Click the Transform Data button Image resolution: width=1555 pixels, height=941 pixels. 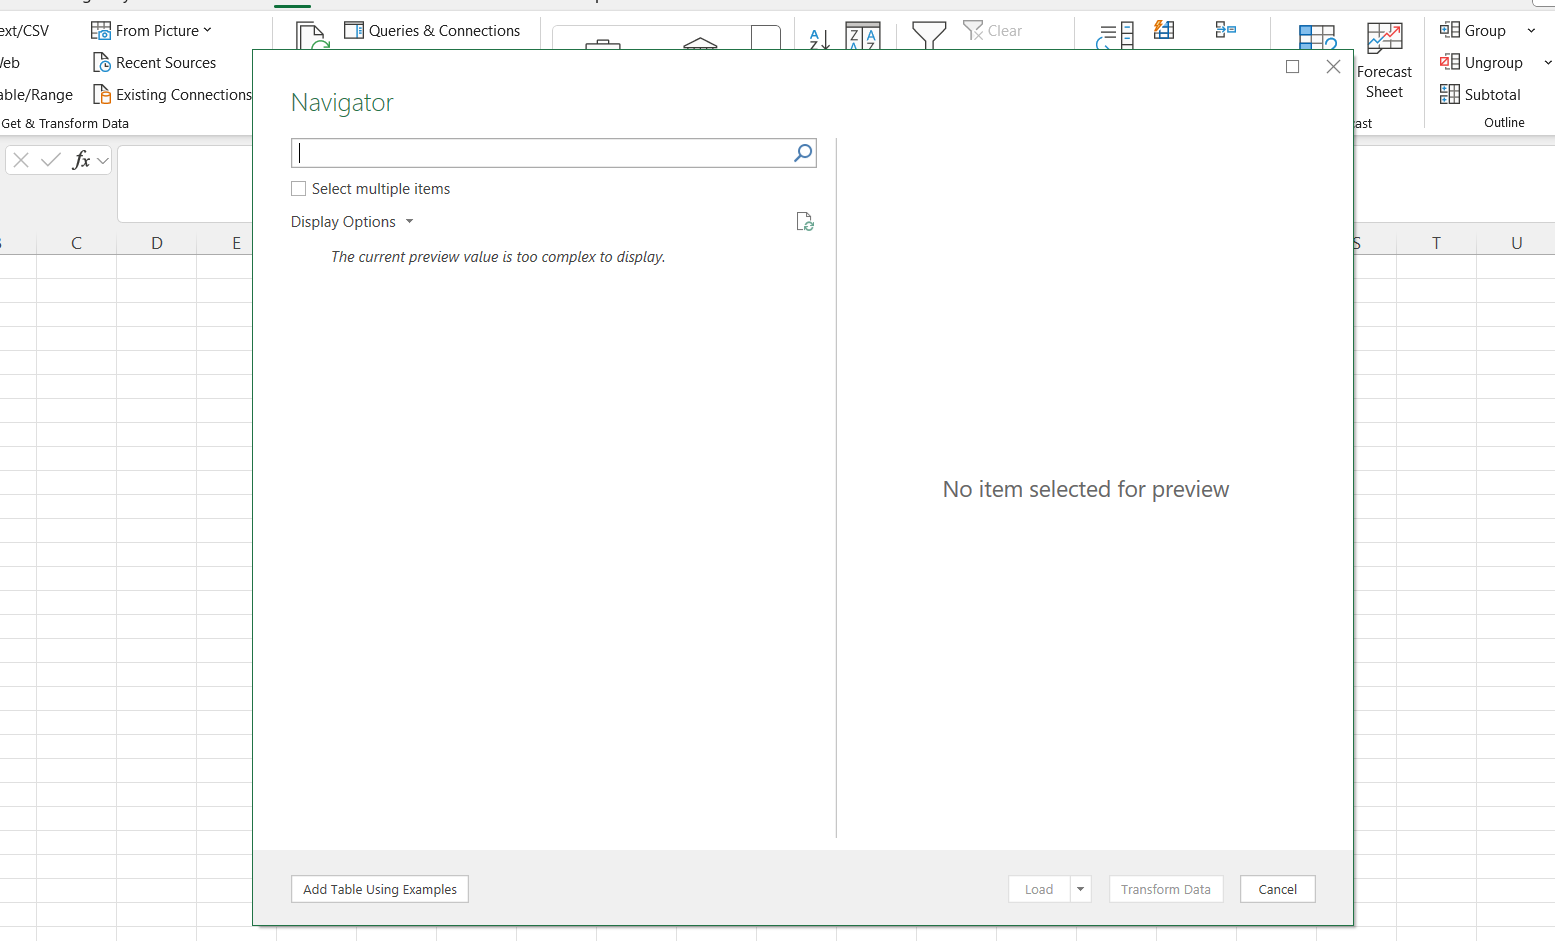click(1166, 889)
